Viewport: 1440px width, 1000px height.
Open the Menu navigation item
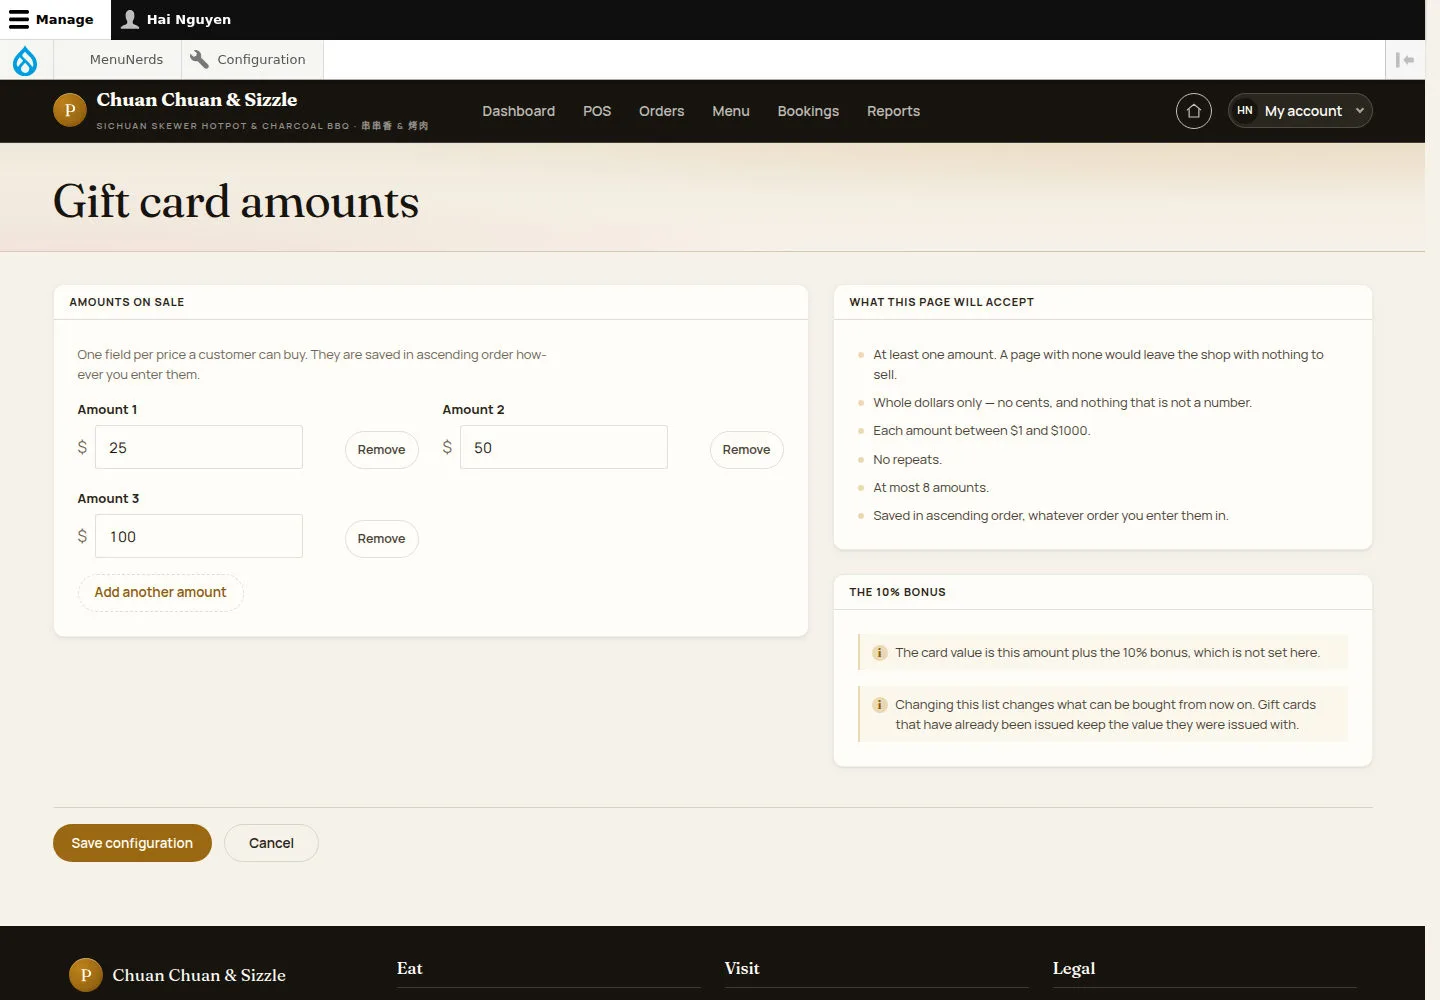pyautogui.click(x=731, y=111)
